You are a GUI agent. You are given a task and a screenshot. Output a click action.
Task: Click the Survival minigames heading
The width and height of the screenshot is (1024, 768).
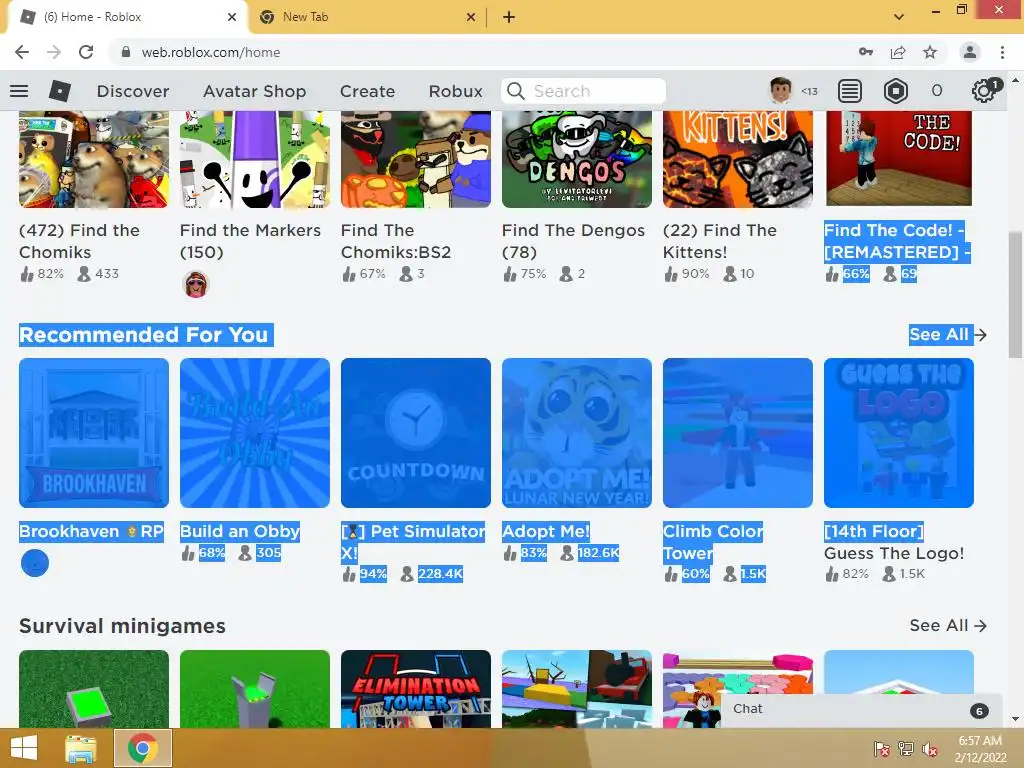tap(122, 626)
